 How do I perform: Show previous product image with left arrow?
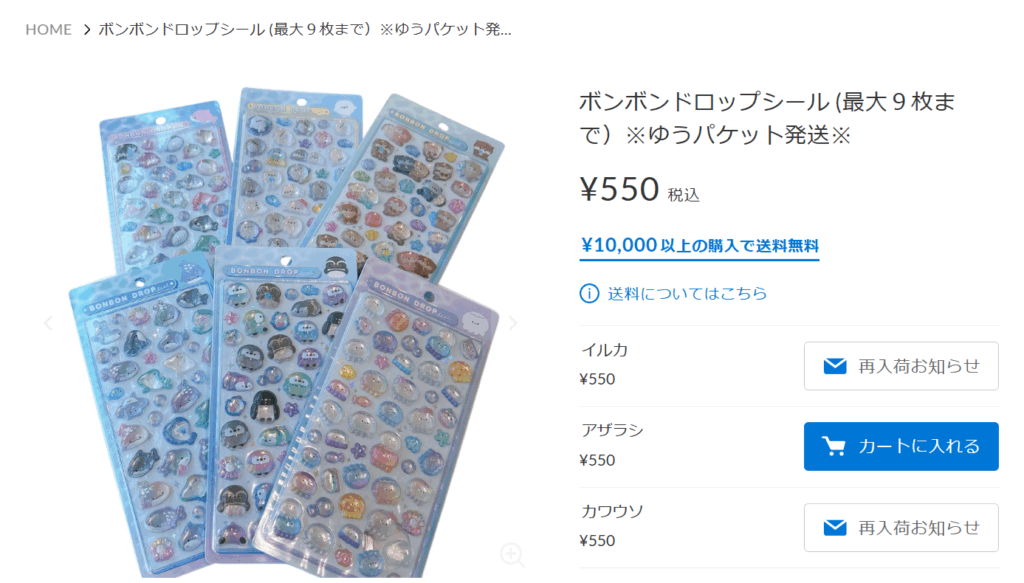(x=48, y=323)
